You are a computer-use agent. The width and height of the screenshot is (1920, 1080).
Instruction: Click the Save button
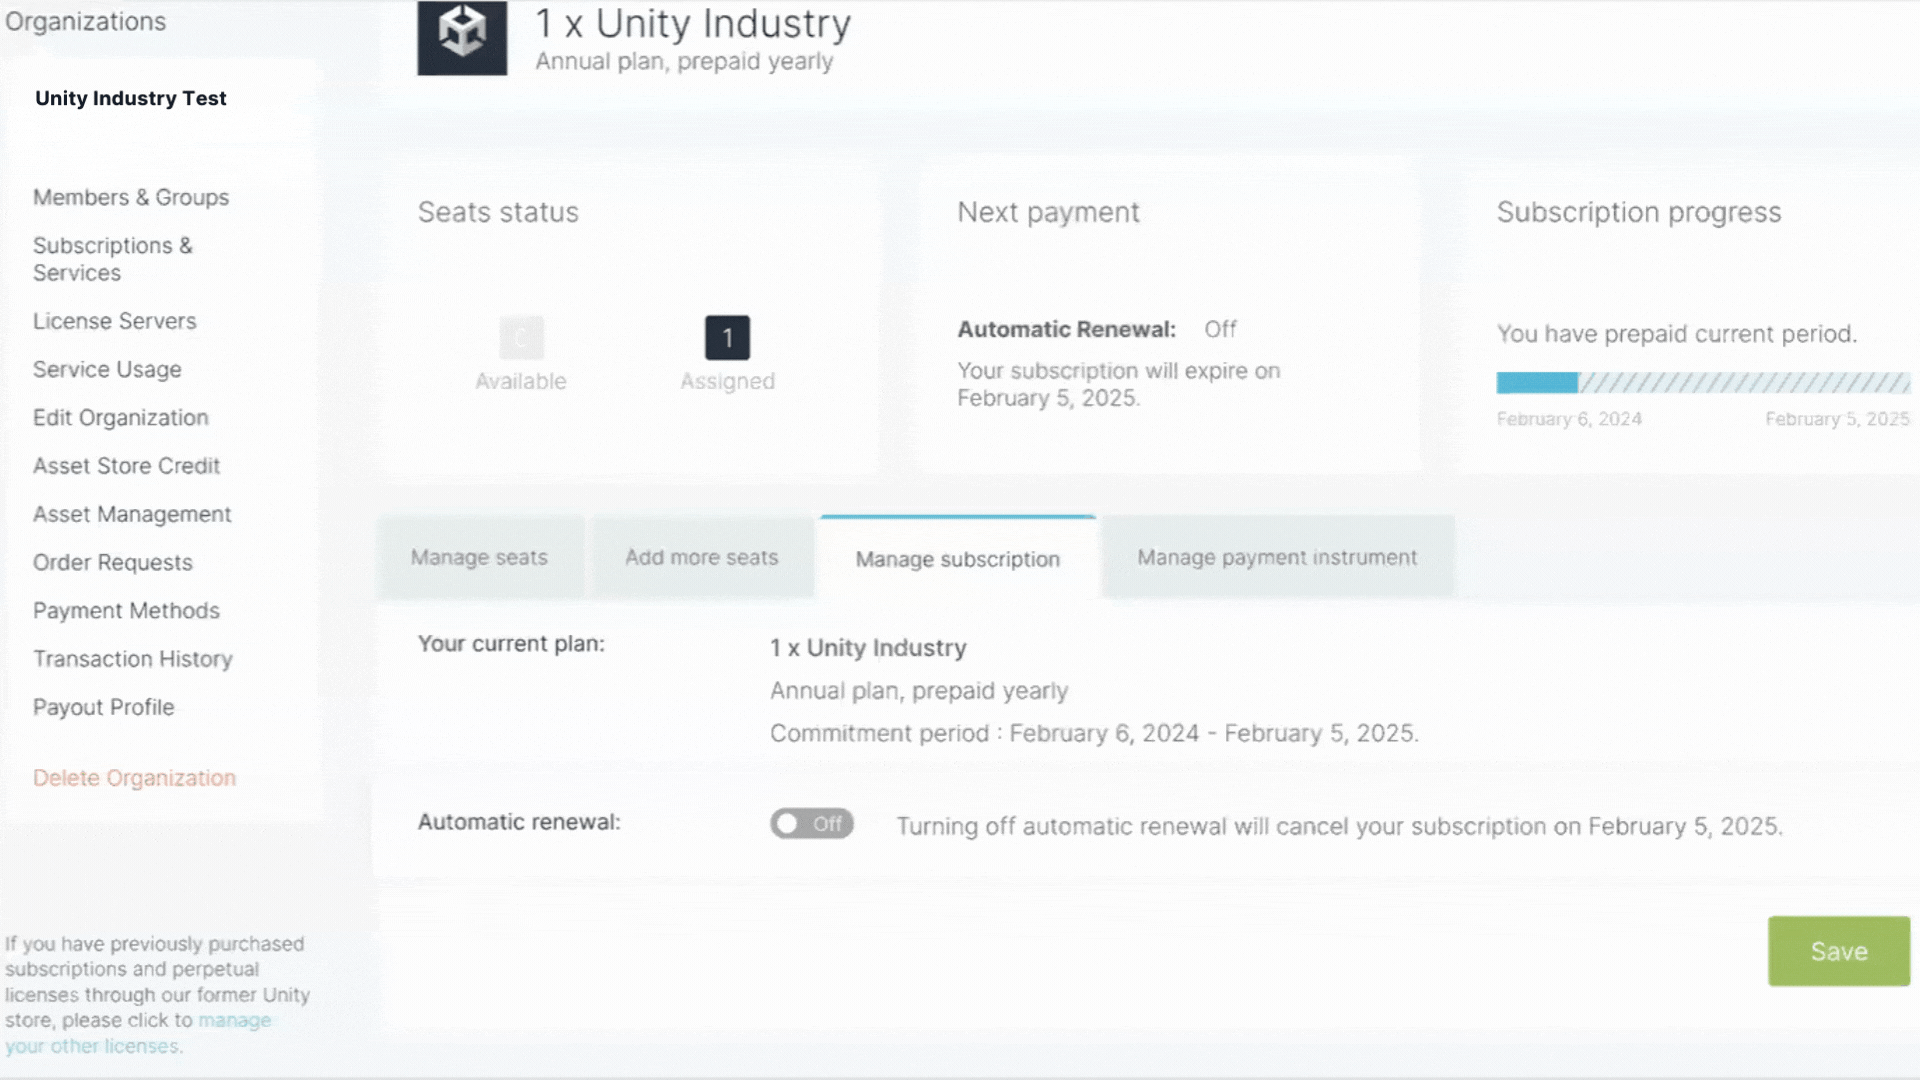click(1838, 951)
